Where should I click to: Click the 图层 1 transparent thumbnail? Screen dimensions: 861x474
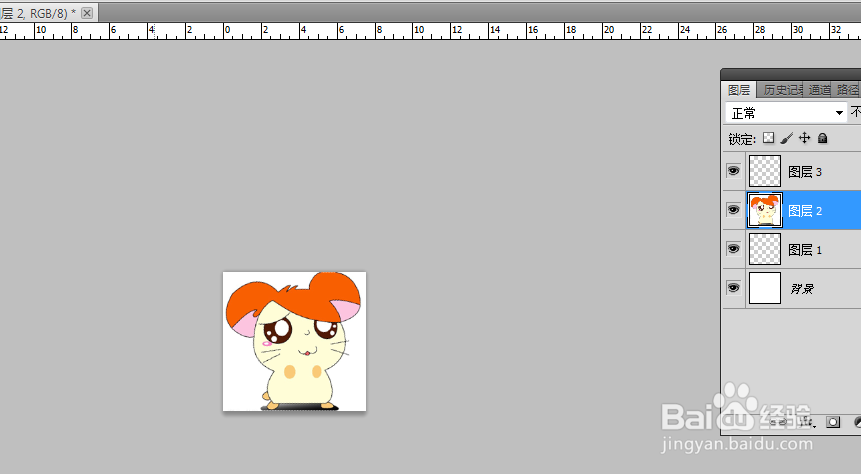[x=764, y=249]
